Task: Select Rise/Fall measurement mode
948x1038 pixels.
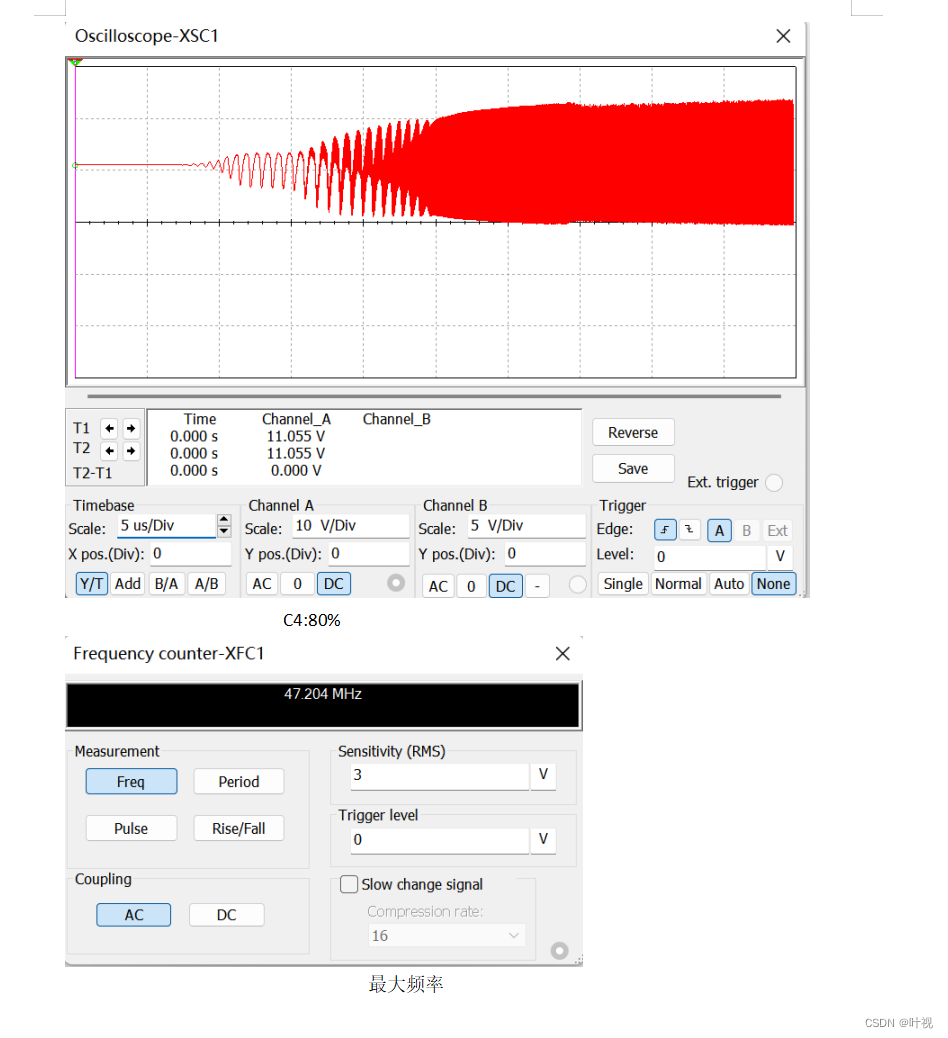Action: pos(239,829)
